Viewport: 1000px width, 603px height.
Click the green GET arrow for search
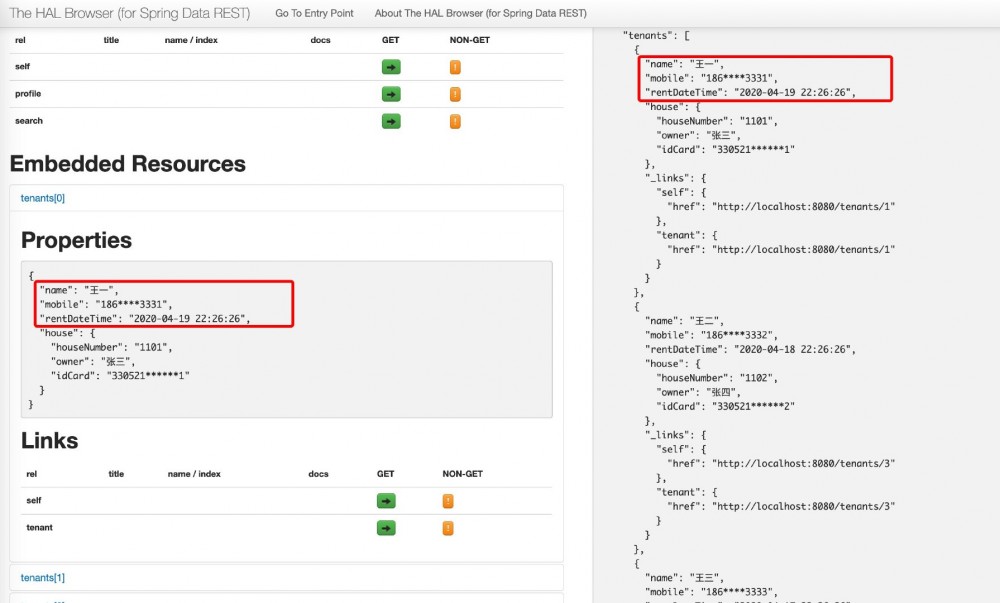coord(391,121)
